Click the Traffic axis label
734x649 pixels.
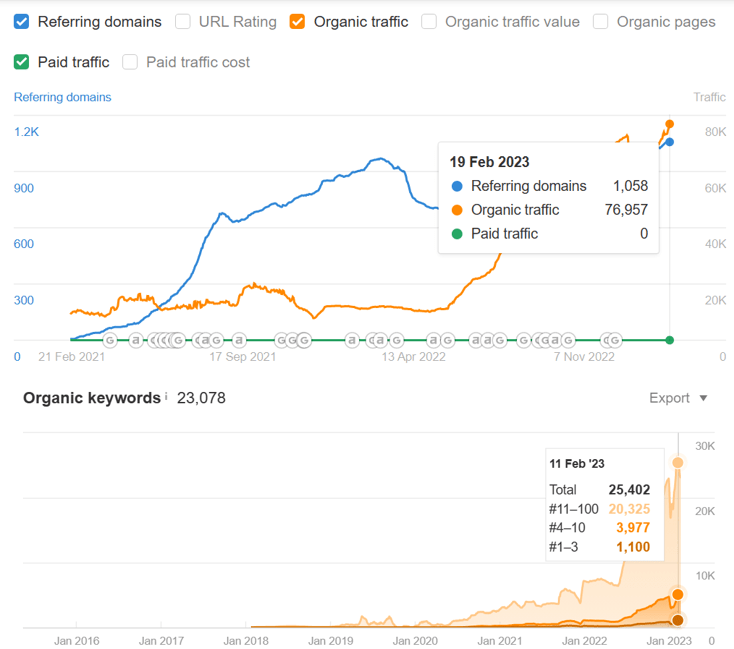[x=709, y=97]
